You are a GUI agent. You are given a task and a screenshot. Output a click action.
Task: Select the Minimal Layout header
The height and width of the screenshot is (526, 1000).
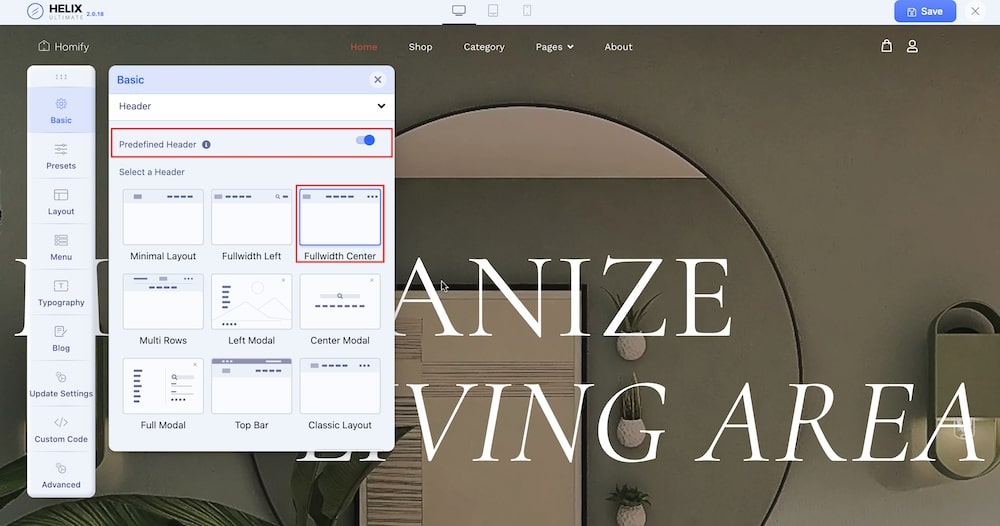tap(163, 225)
